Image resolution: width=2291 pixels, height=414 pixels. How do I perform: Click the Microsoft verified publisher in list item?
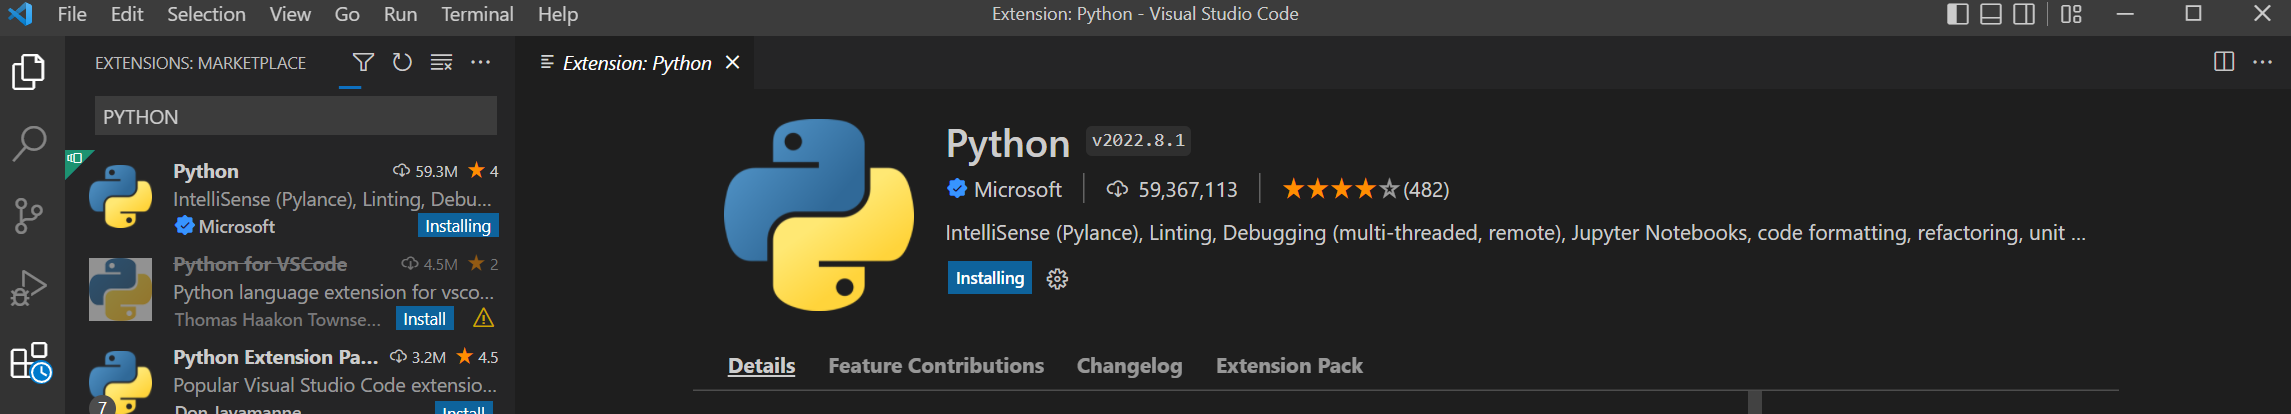(225, 227)
